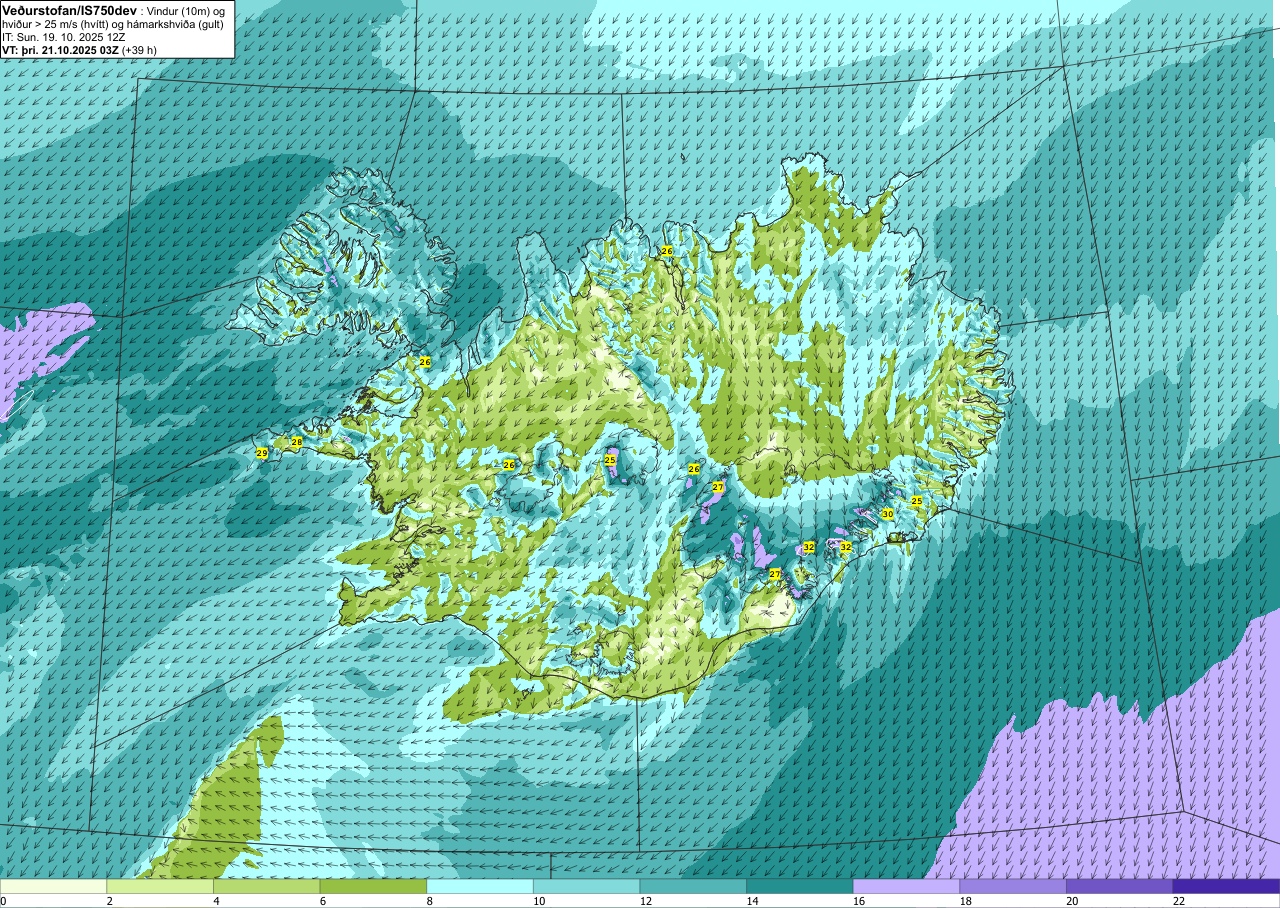Click the legend scale number "16"
The image size is (1280, 908).
click(858, 901)
